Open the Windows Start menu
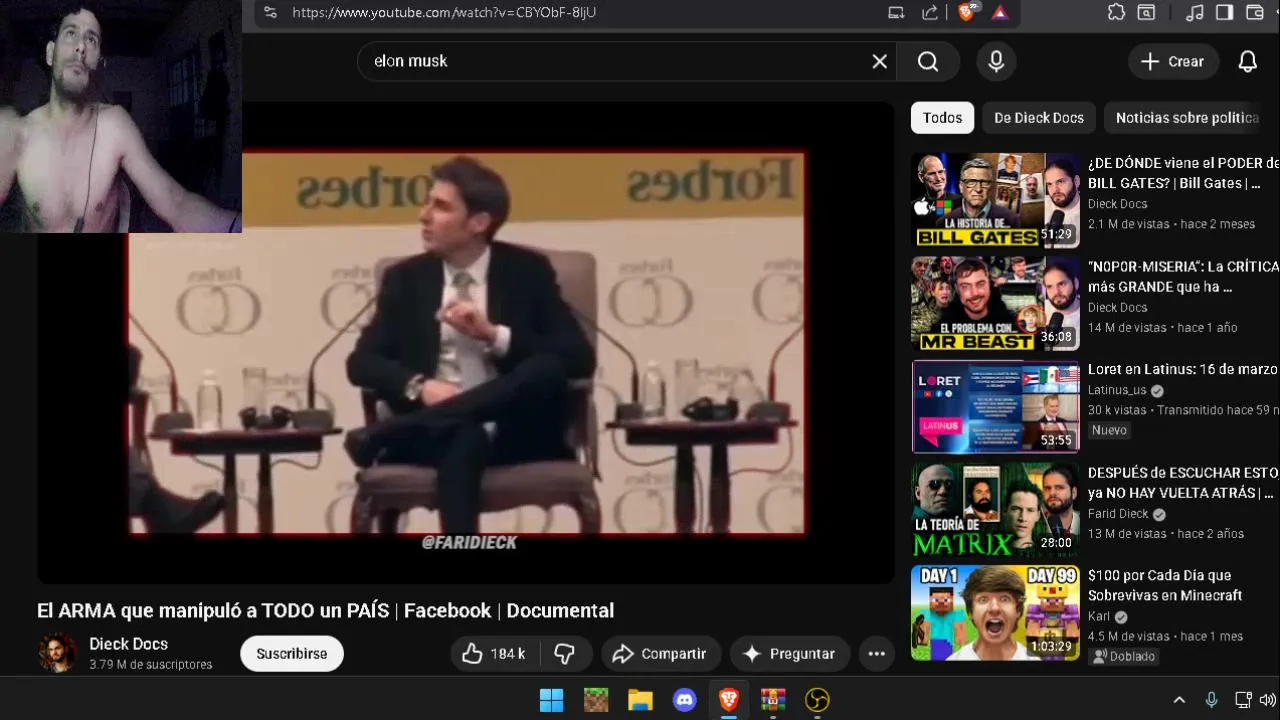 pyautogui.click(x=551, y=700)
